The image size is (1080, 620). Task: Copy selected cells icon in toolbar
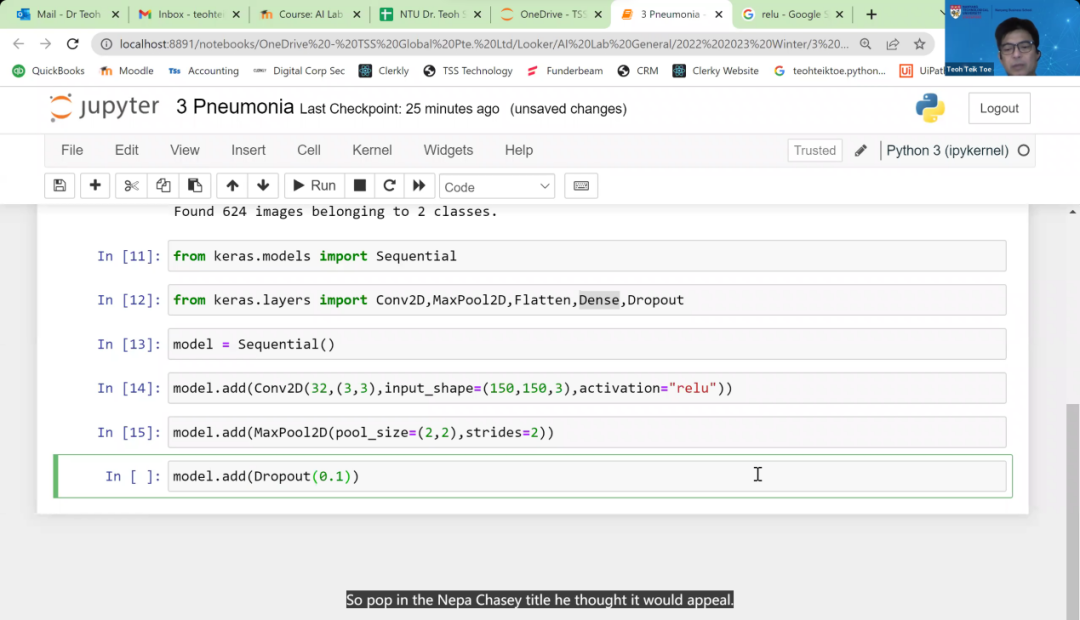pos(163,186)
